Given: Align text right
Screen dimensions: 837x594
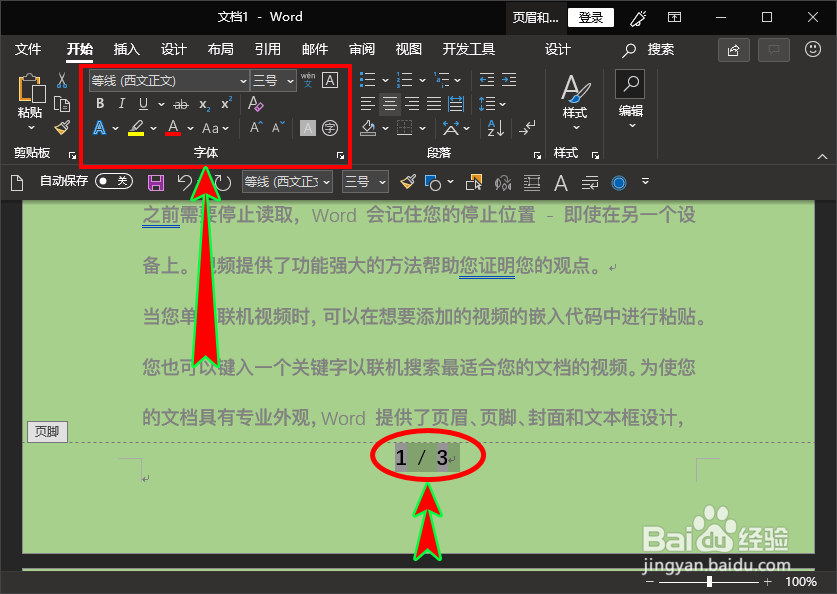Looking at the screenshot, I should (x=412, y=104).
